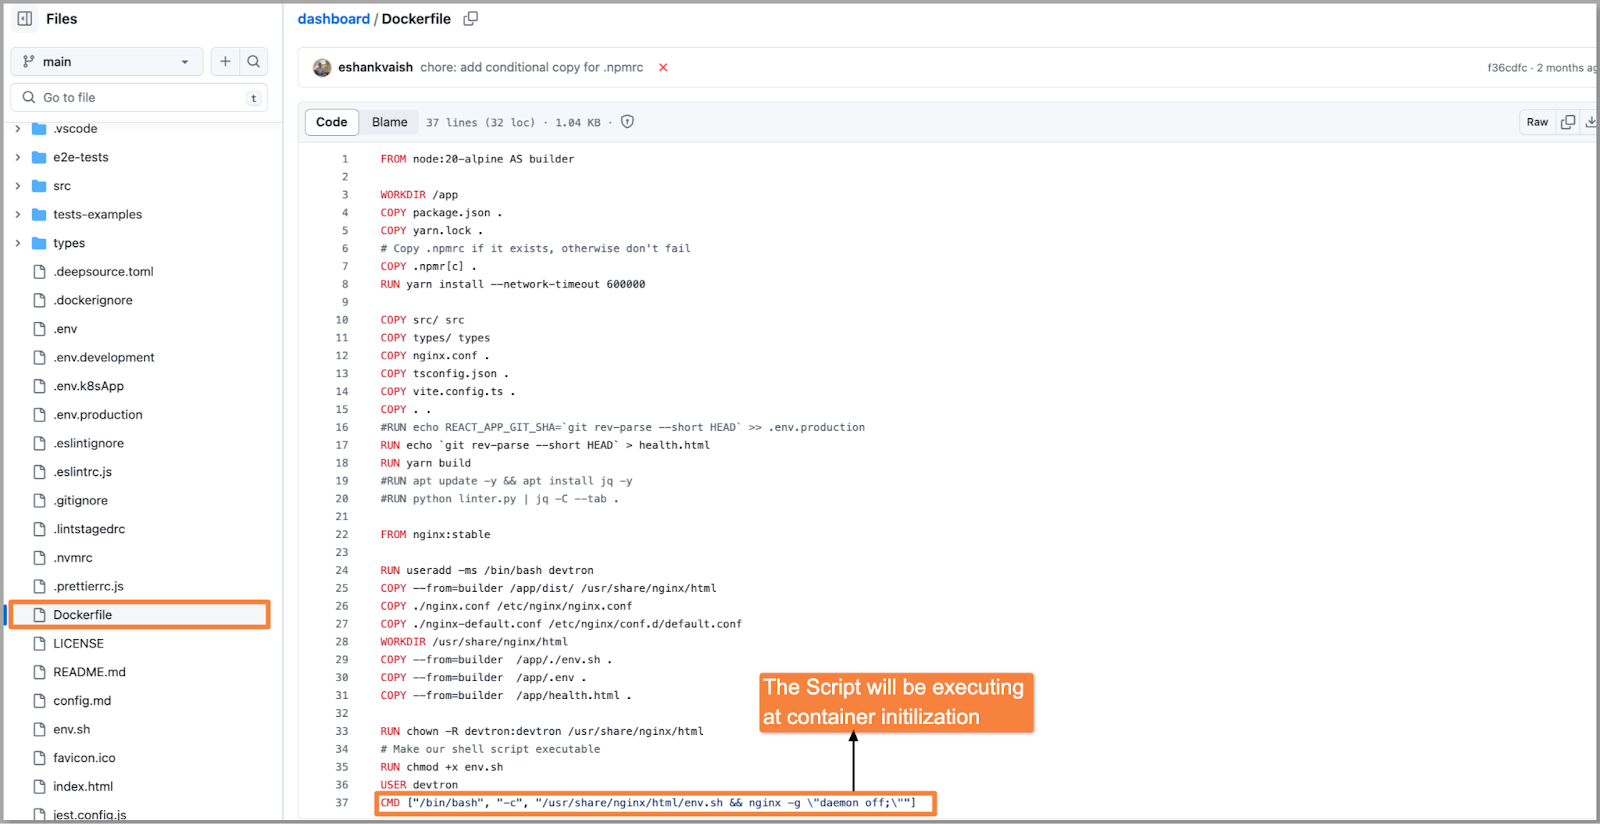Open index.html file
1600x824 pixels.
pyautogui.click(x=83, y=787)
